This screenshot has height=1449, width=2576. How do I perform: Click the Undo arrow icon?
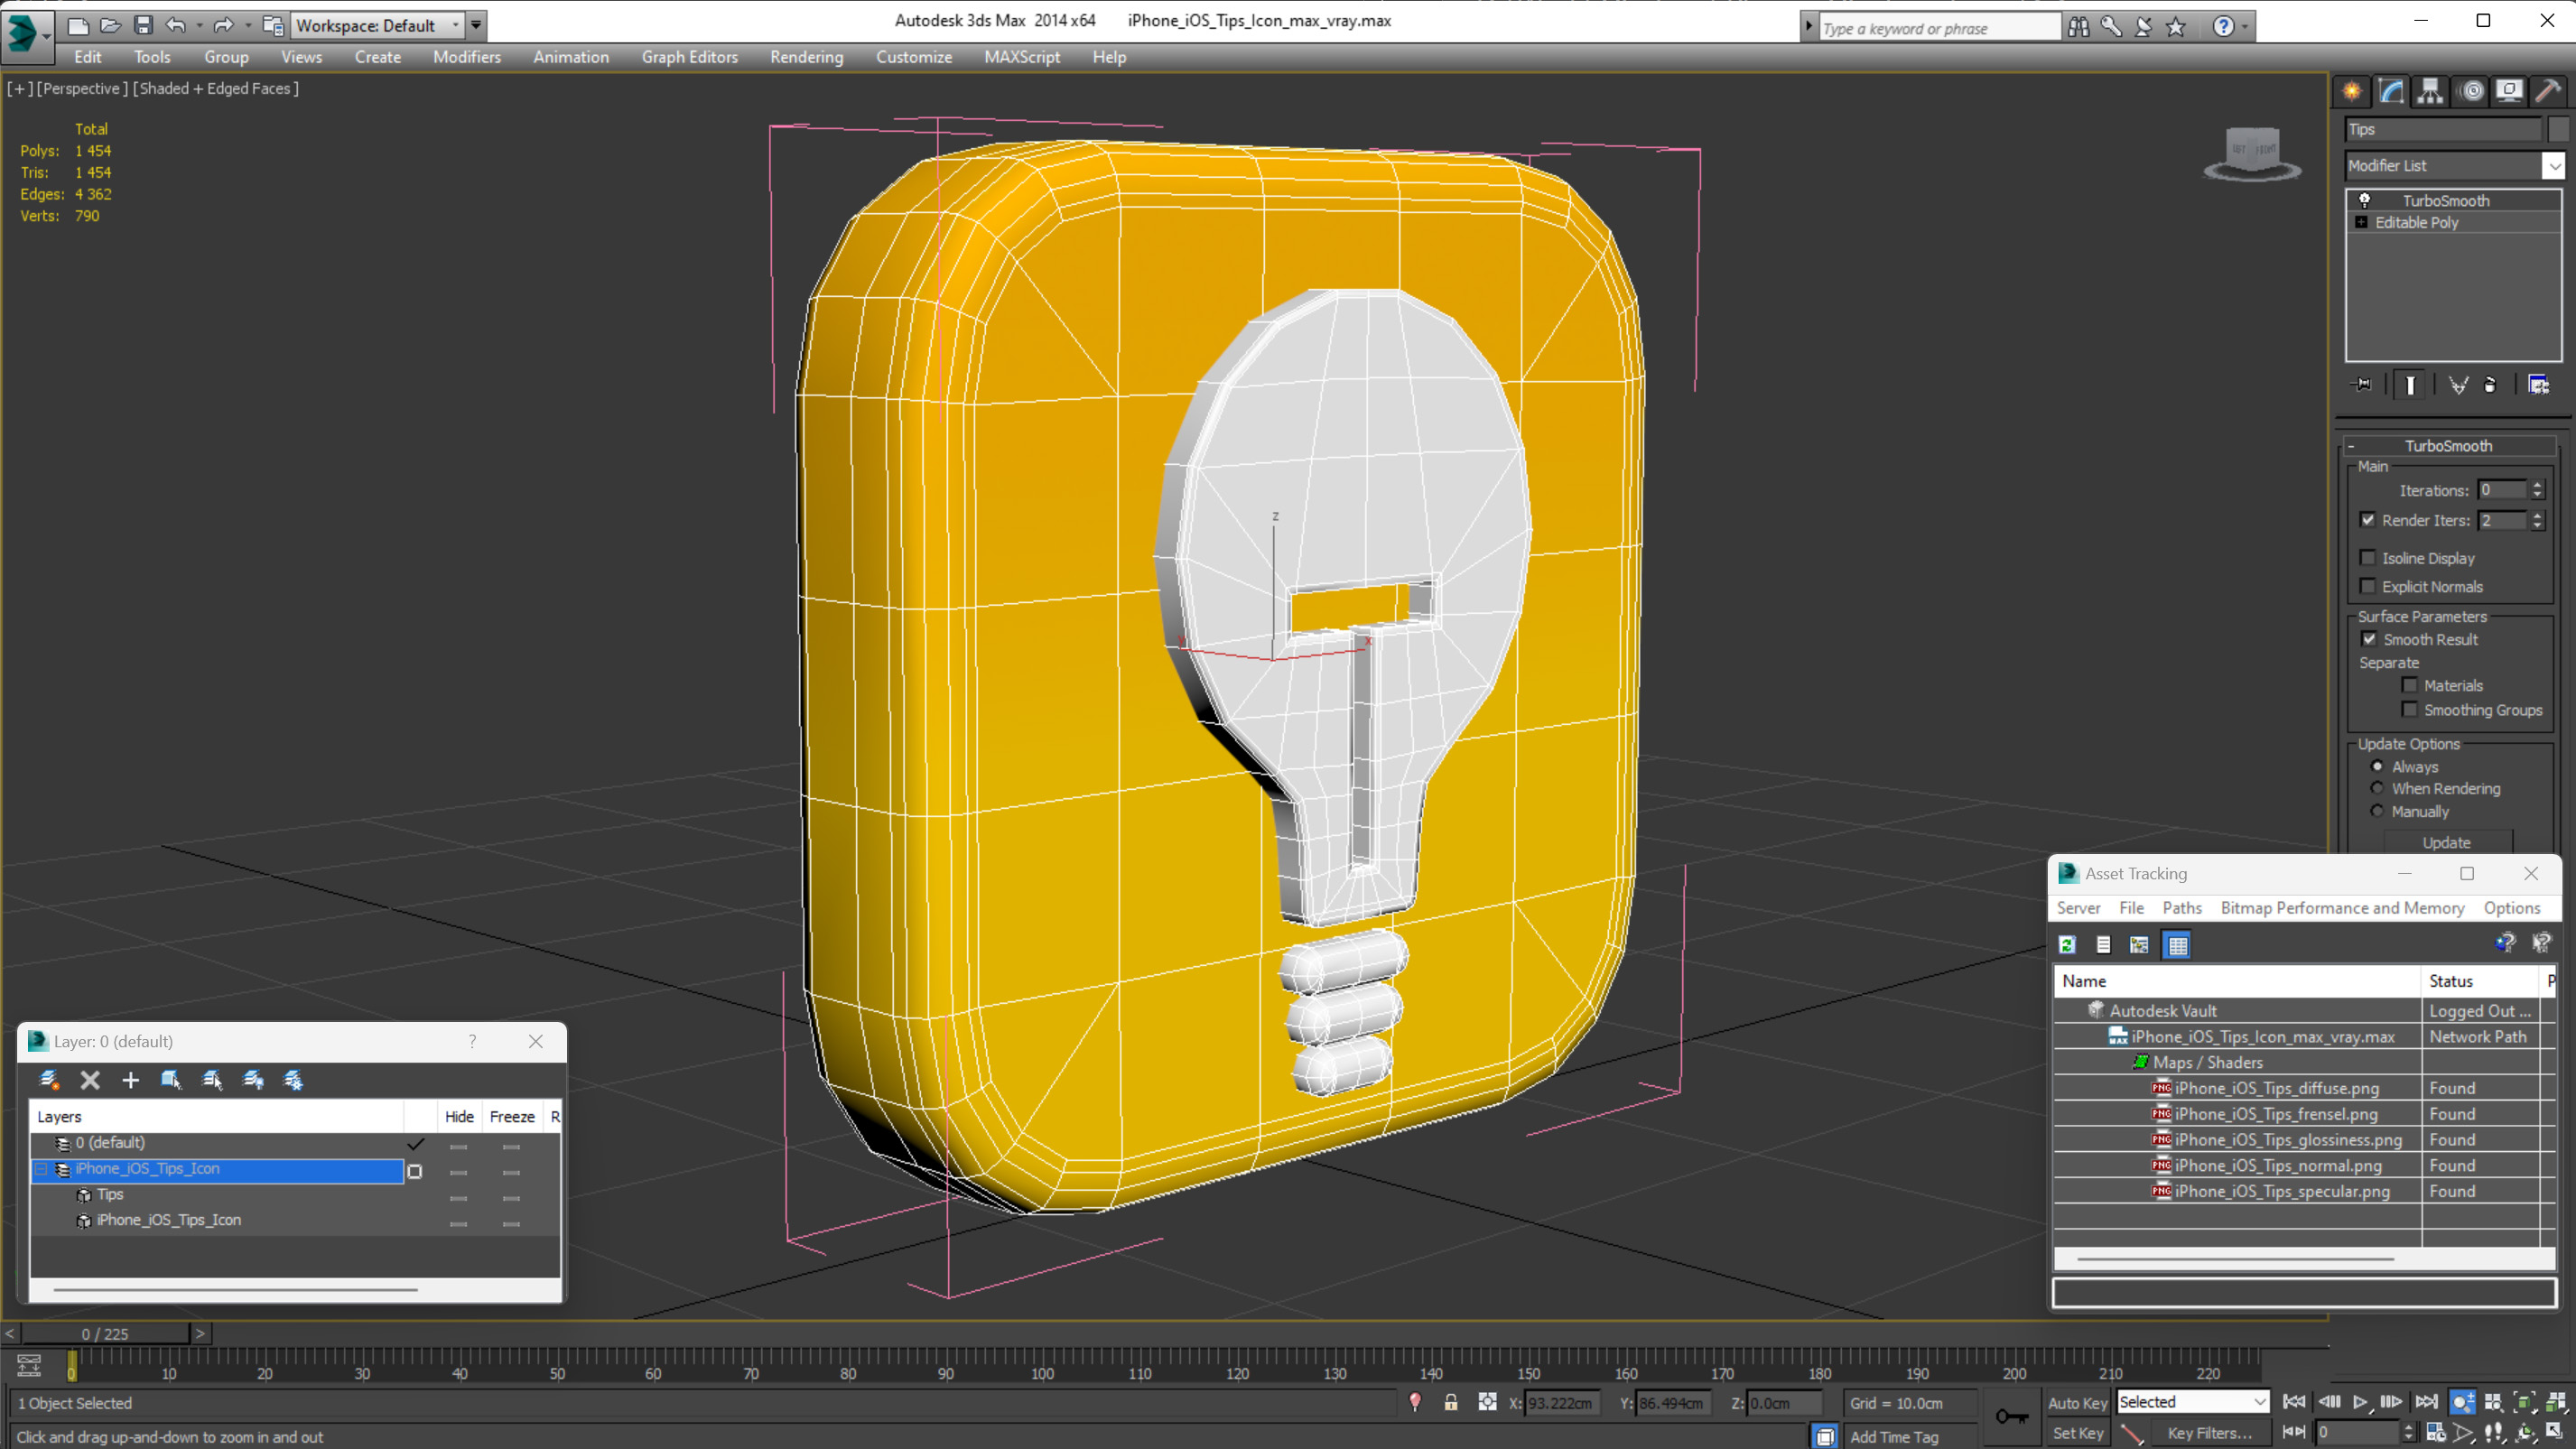(x=175, y=25)
